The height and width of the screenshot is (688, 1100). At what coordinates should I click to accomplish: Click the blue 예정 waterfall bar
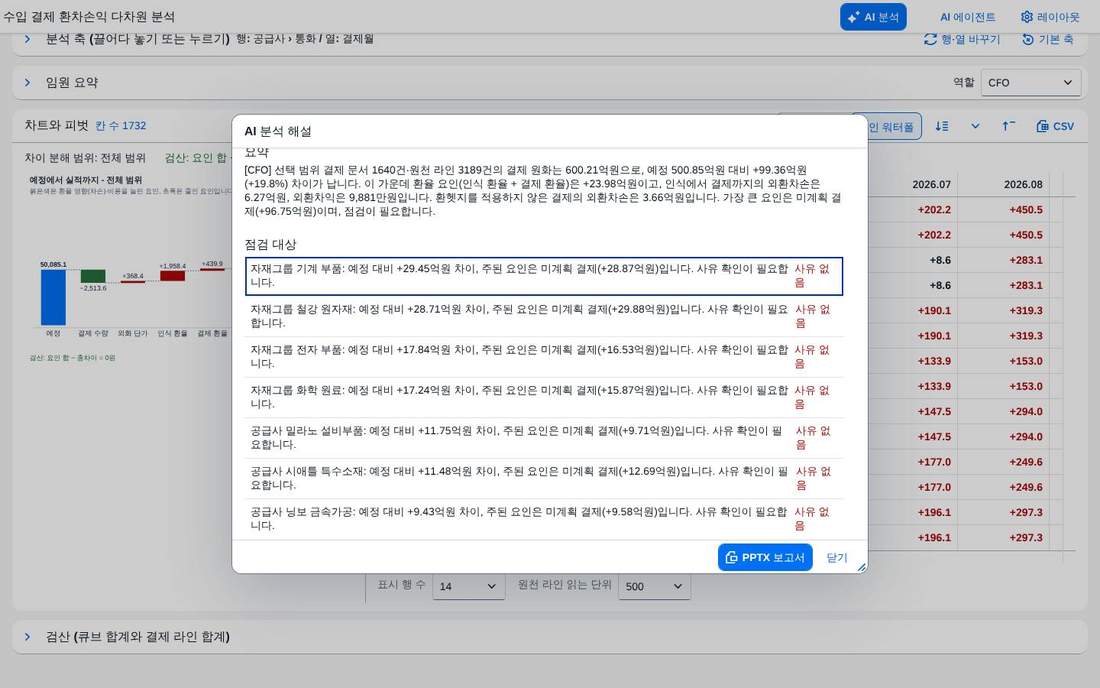(x=53, y=297)
